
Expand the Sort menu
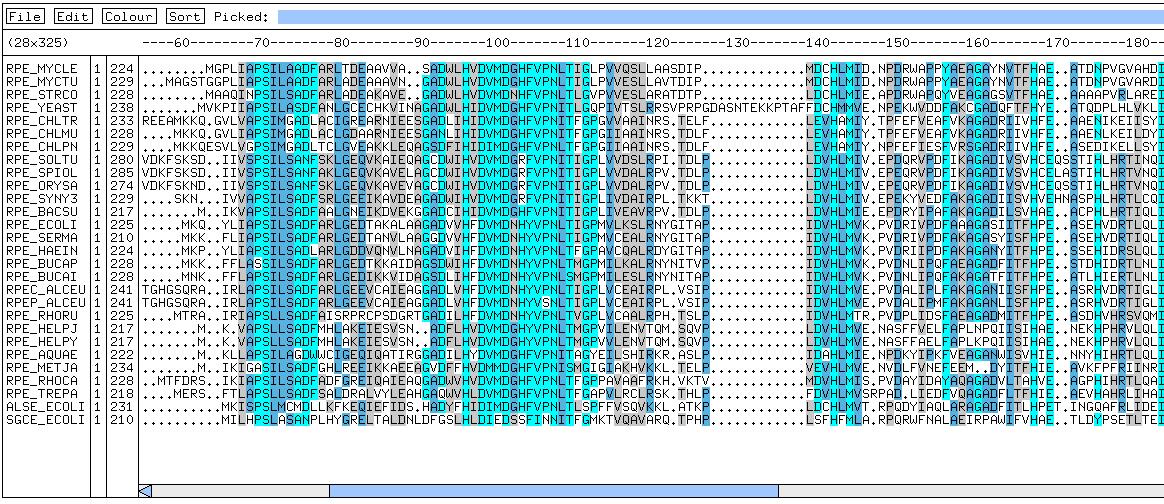184,17
